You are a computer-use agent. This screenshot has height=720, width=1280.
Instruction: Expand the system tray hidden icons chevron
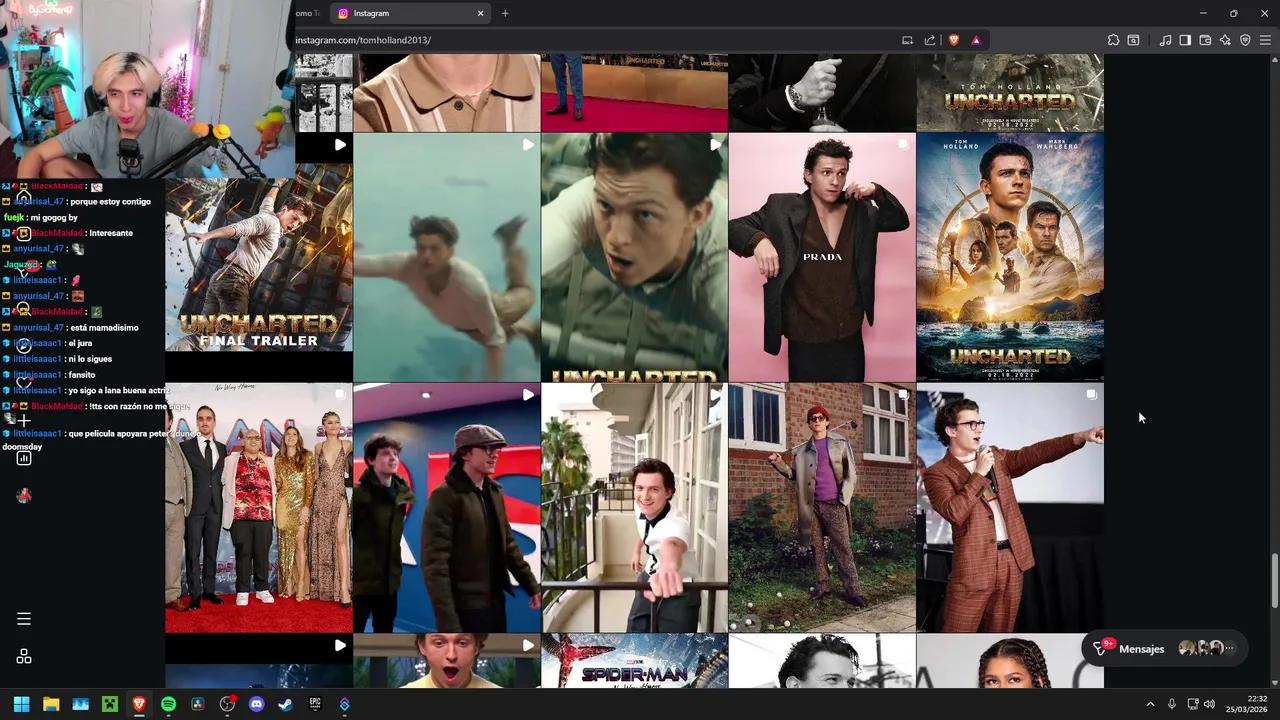click(x=1150, y=704)
